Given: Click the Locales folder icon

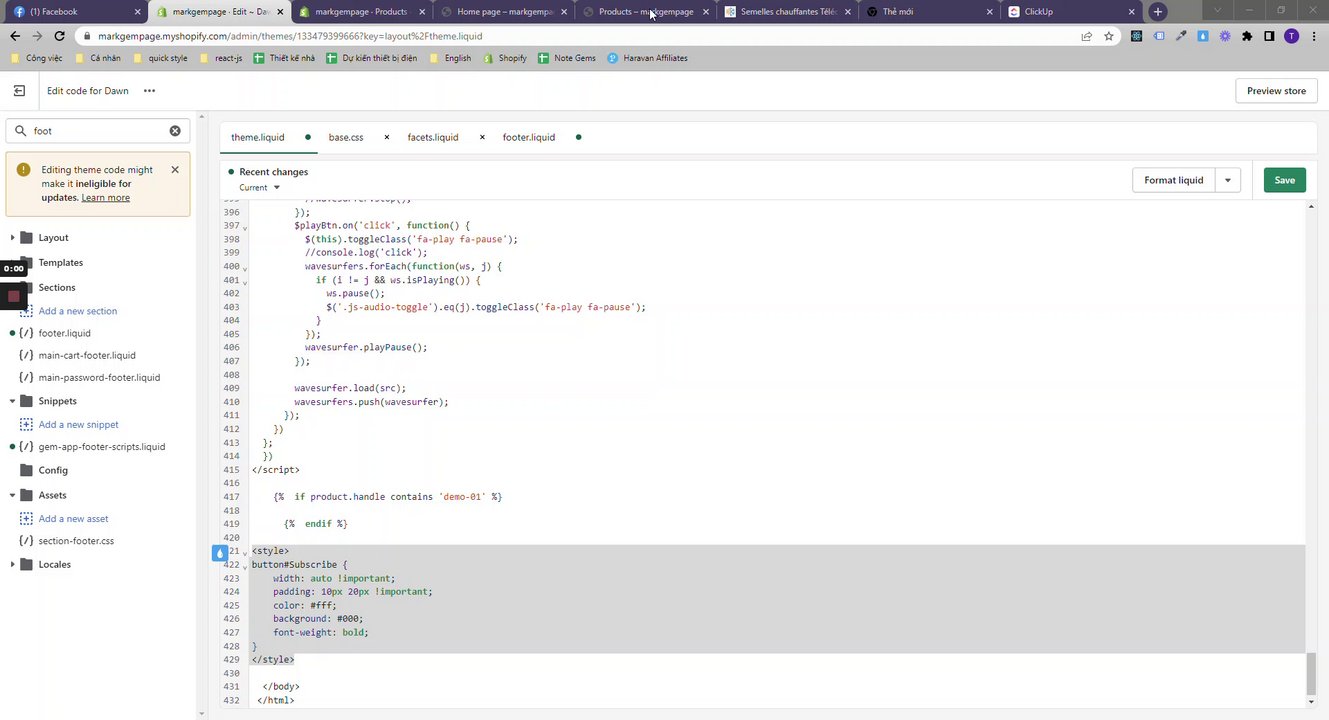Looking at the screenshot, I should [x=27, y=564].
